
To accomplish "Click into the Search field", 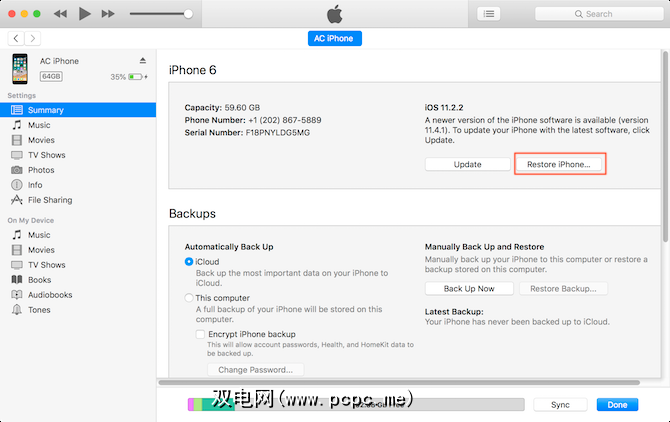I will [x=599, y=14].
